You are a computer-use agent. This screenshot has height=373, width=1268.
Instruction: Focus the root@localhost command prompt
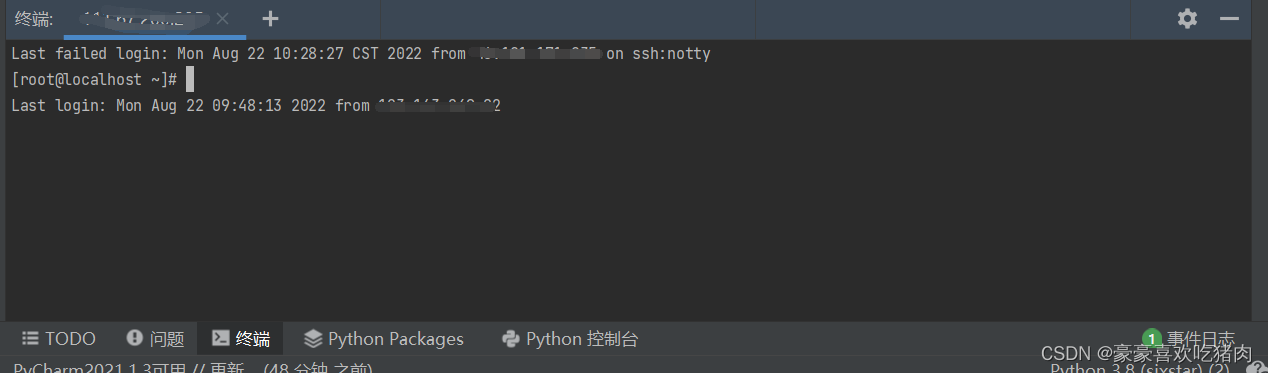click(95, 79)
